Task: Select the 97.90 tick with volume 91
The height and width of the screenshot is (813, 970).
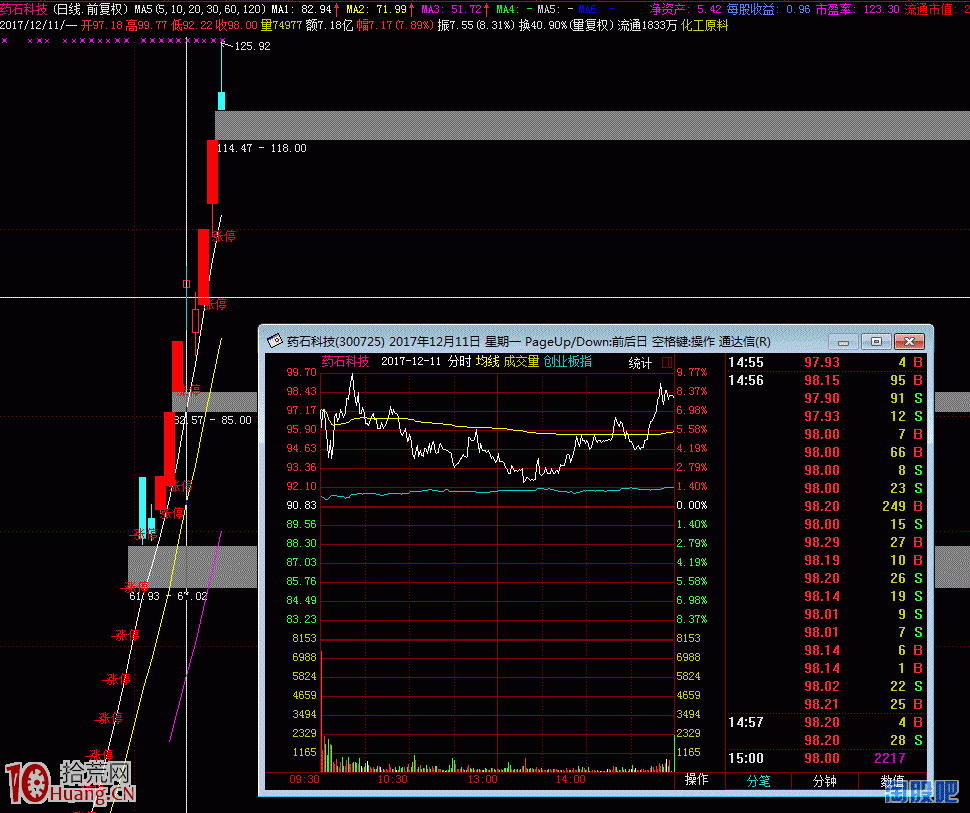Action: [x=826, y=398]
